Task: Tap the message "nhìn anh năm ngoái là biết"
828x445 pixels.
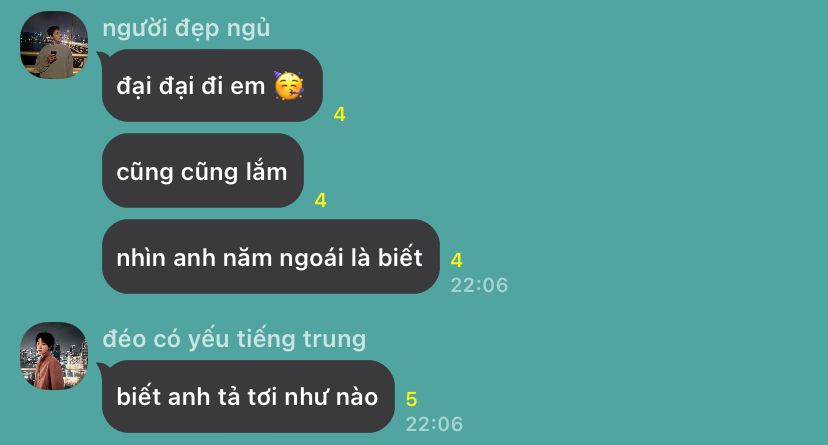Action: pyautogui.click(x=270, y=257)
